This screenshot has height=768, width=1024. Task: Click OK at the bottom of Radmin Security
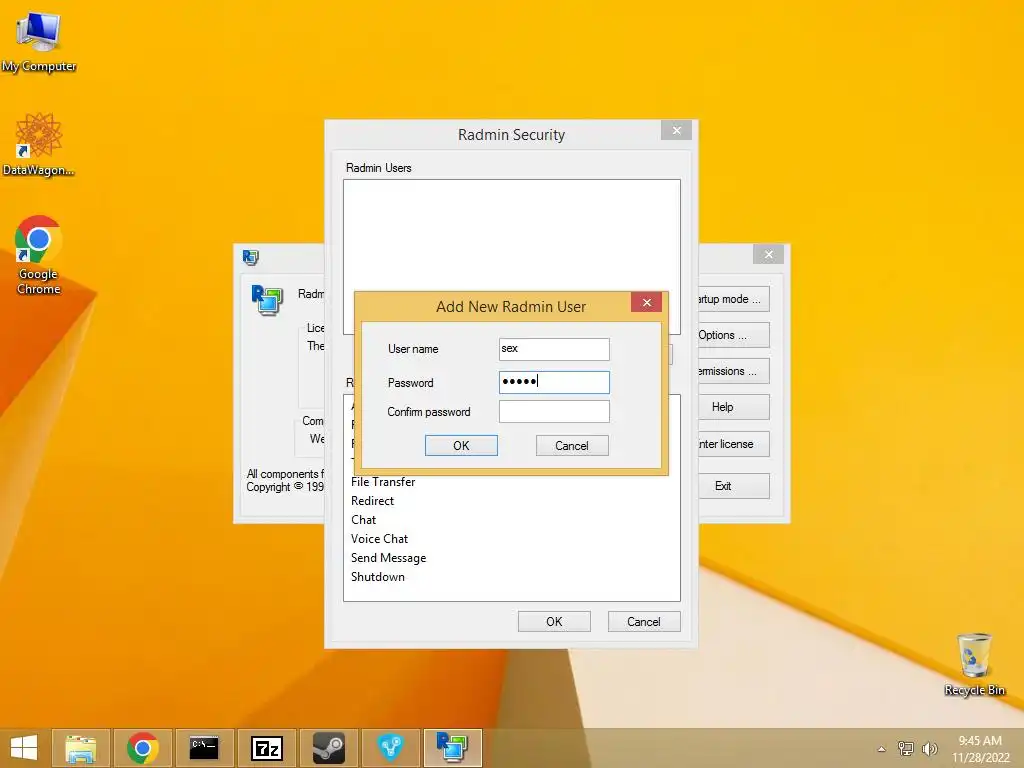tap(554, 622)
